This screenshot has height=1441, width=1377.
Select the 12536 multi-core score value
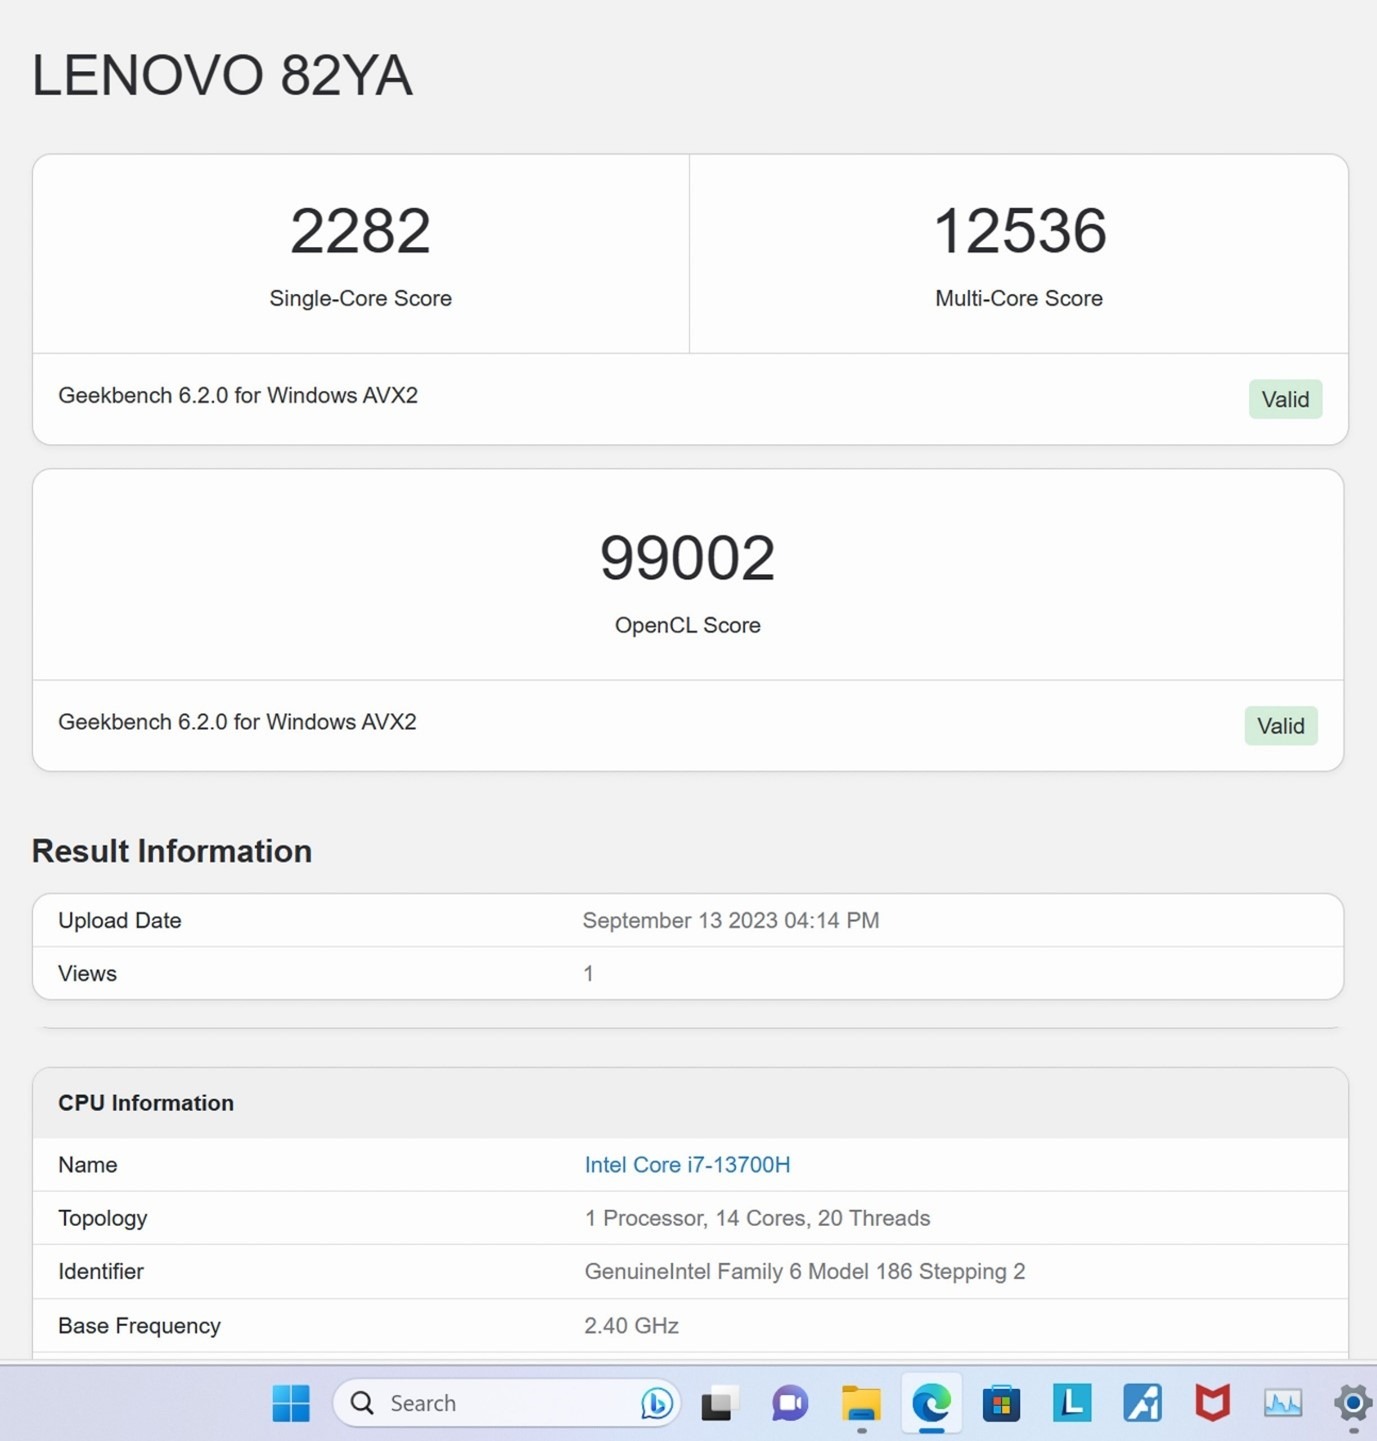point(1019,231)
